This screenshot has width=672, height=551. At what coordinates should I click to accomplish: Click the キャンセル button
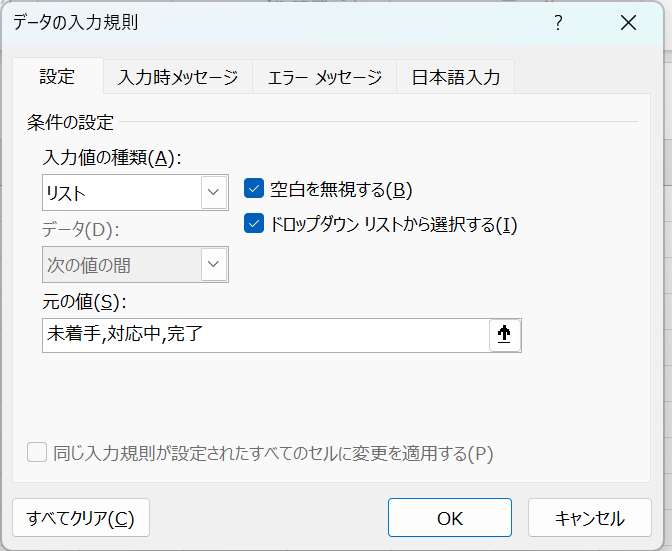click(x=590, y=518)
